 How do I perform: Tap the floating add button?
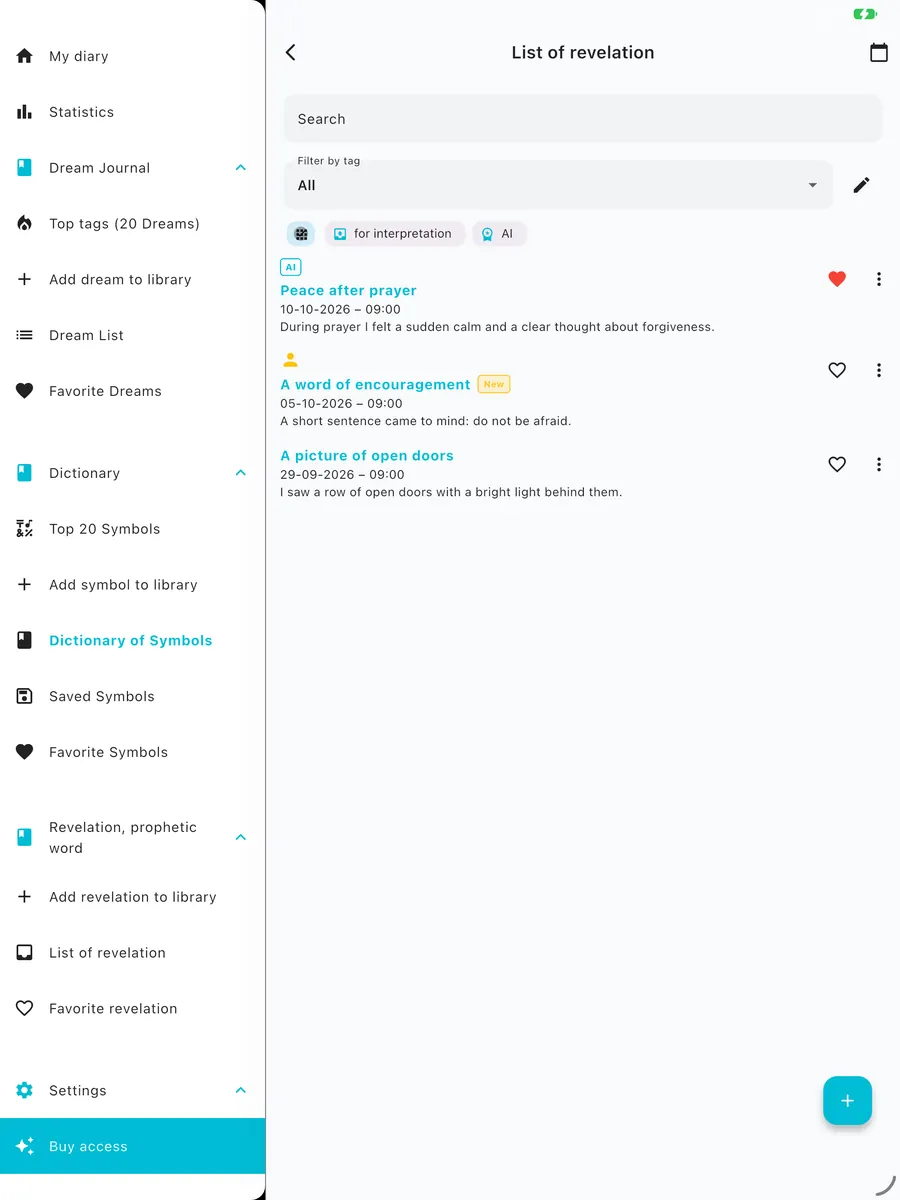tap(847, 1101)
